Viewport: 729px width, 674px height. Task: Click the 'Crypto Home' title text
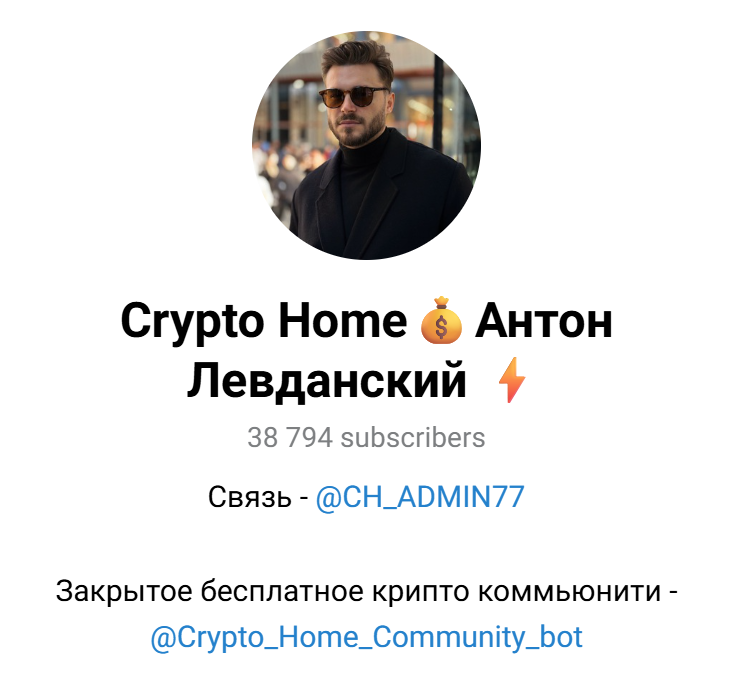[x=264, y=323]
